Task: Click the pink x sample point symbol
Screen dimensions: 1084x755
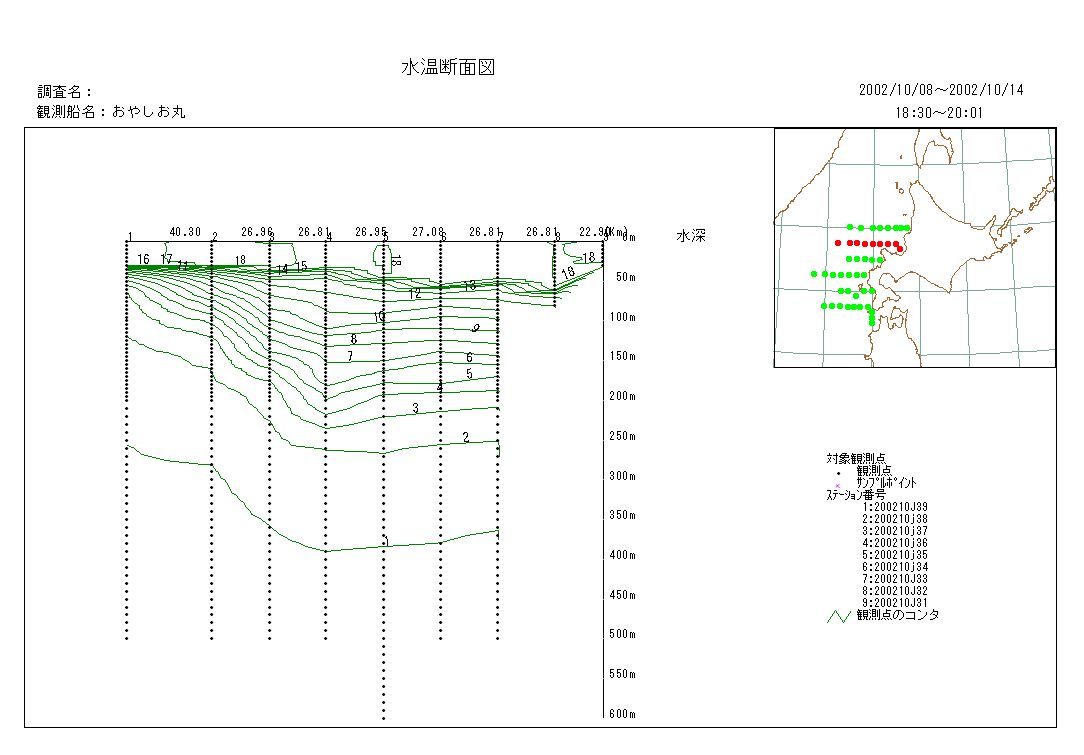Action: point(838,485)
